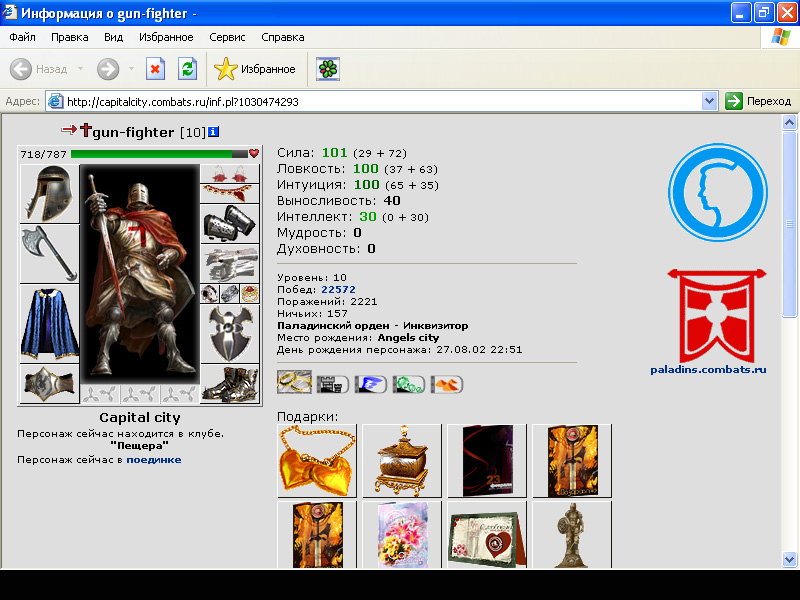Screen dimensions: 800x600
Task: Click the "Паладинский орден" clan text
Action: click(x=333, y=326)
